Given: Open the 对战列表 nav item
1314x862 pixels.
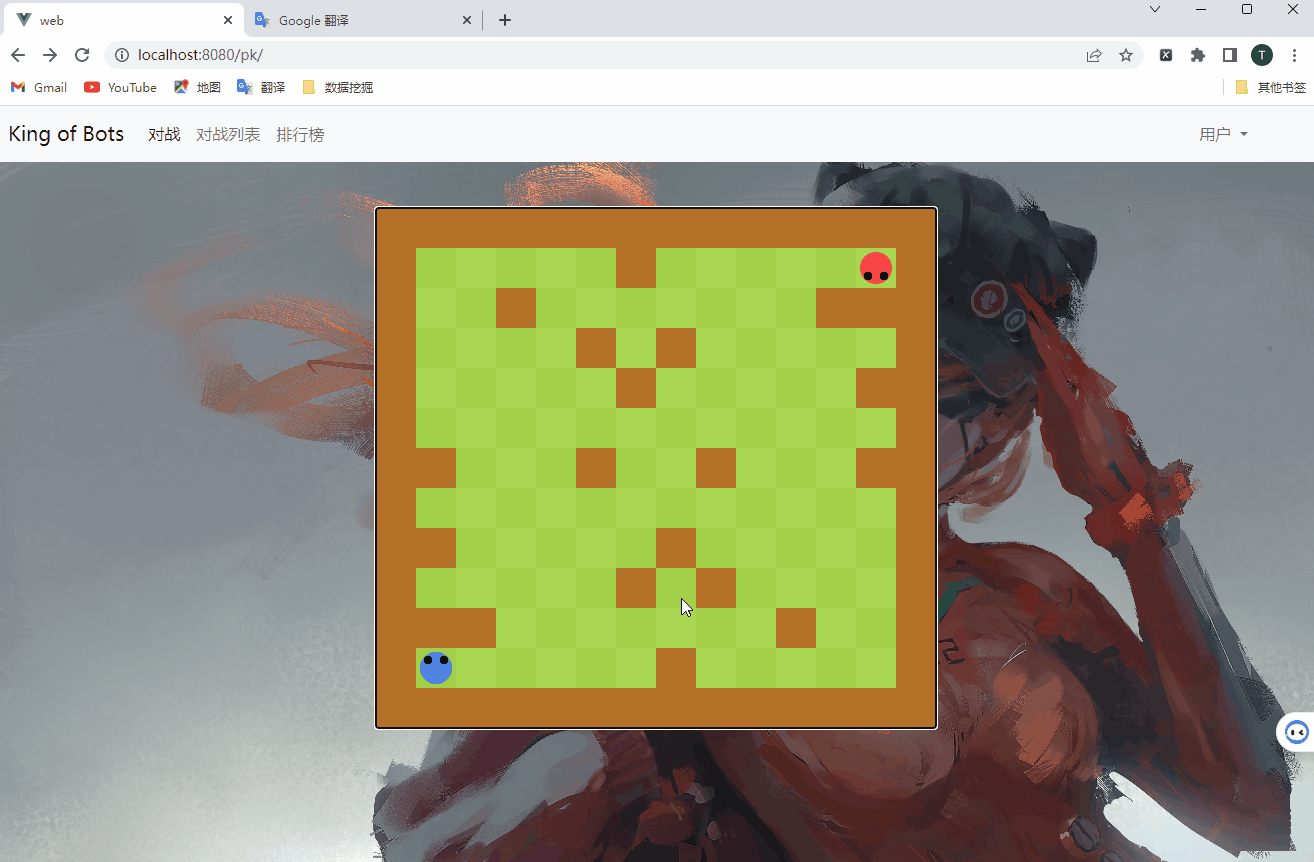Looking at the screenshot, I should pyautogui.click(x=228, y=134).
